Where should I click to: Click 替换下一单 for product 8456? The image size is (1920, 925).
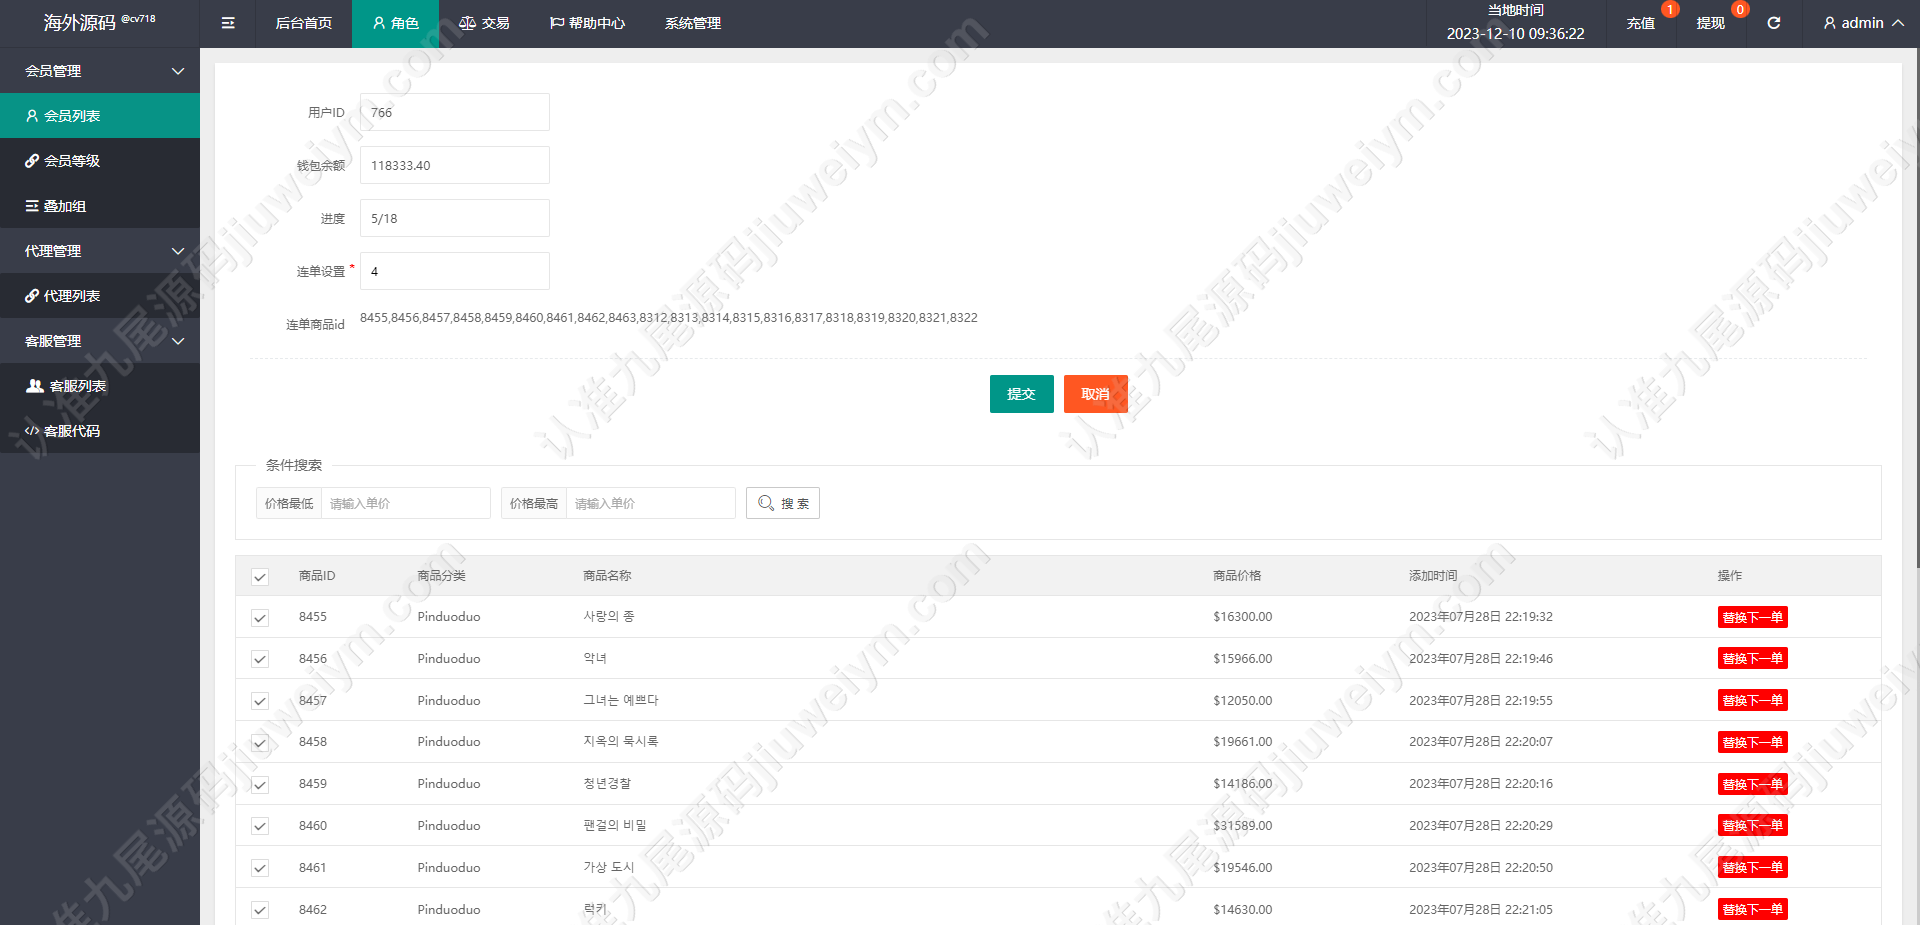point(1752,658)
